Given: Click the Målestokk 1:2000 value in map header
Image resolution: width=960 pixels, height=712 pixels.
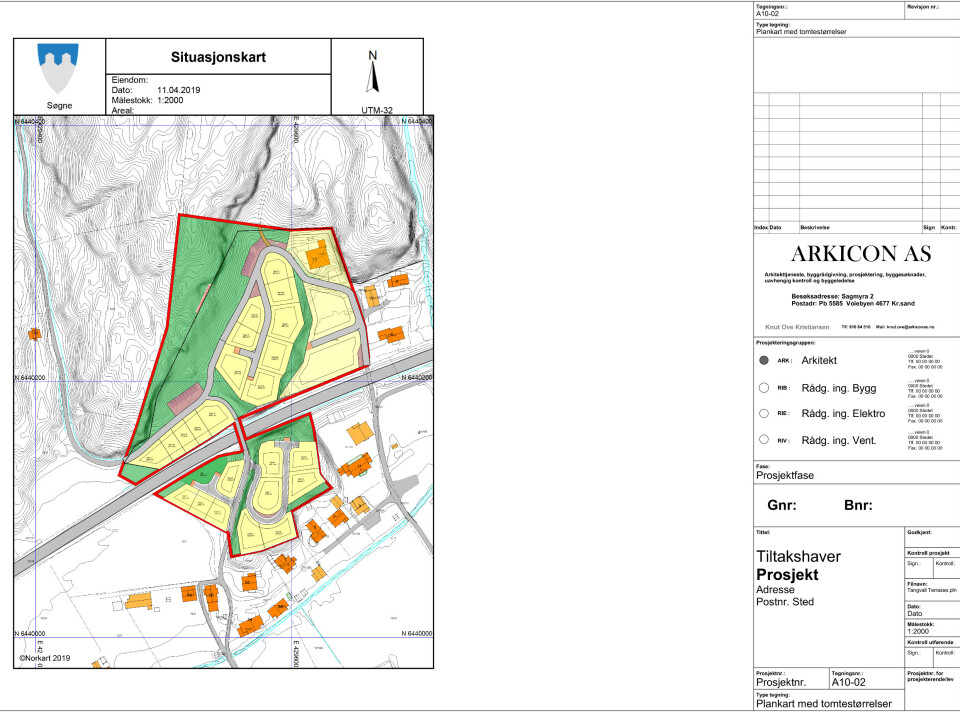Looking at the screenshot, I should [175, 100].
